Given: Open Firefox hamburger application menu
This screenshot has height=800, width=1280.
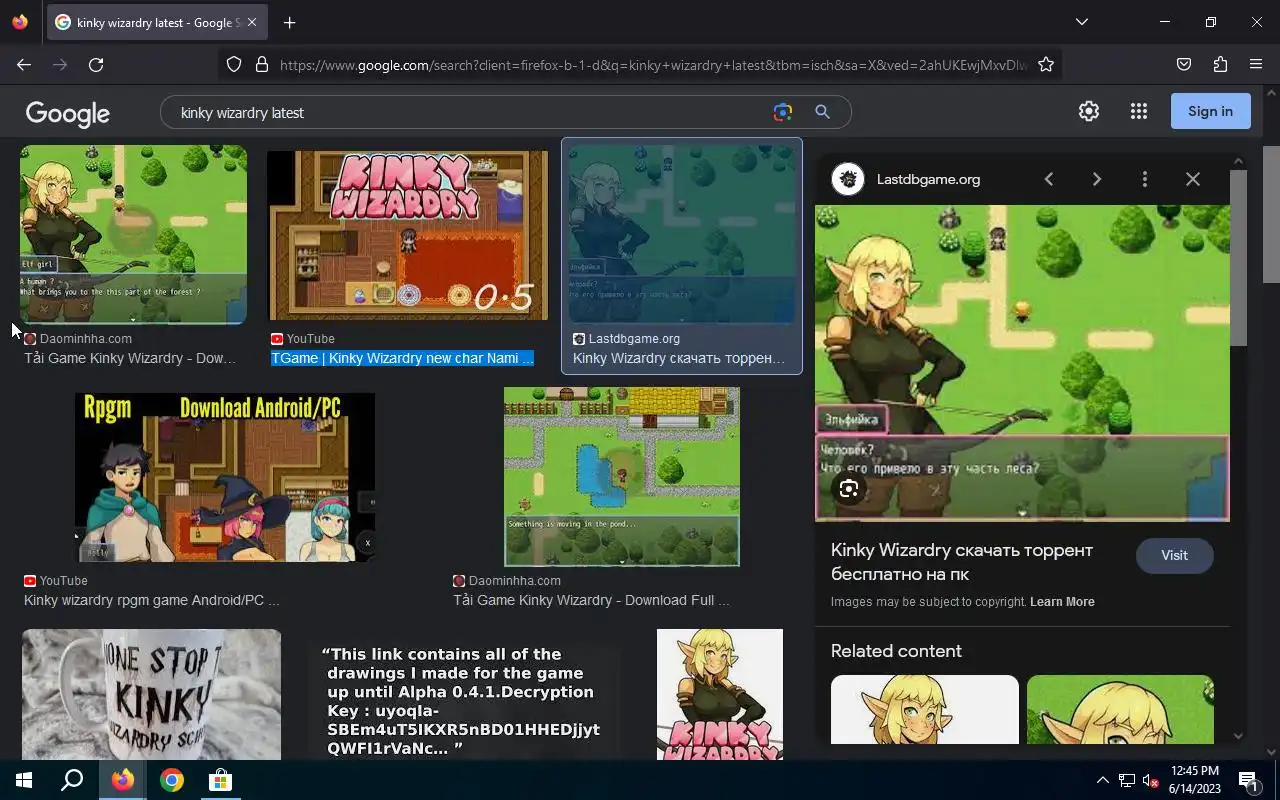Looking at the screenshot, I should click(1256, 65).
